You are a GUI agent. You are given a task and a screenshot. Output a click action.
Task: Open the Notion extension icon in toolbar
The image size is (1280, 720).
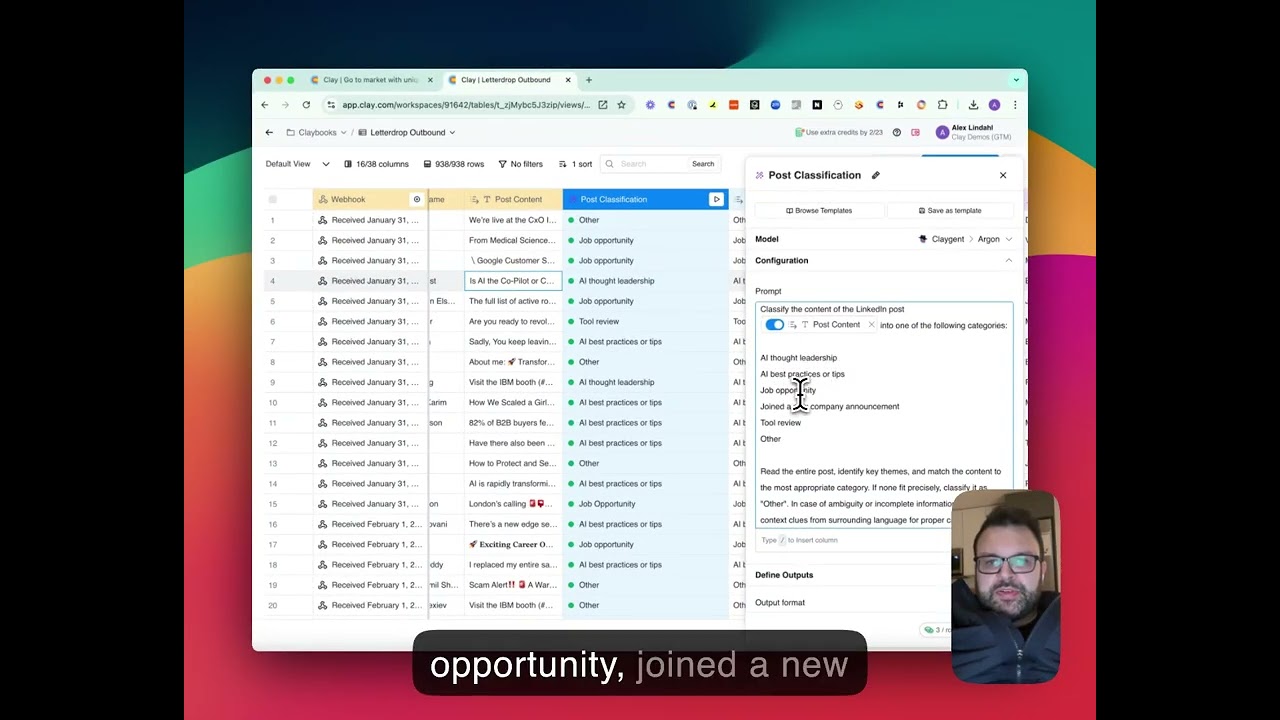(817, 105)
